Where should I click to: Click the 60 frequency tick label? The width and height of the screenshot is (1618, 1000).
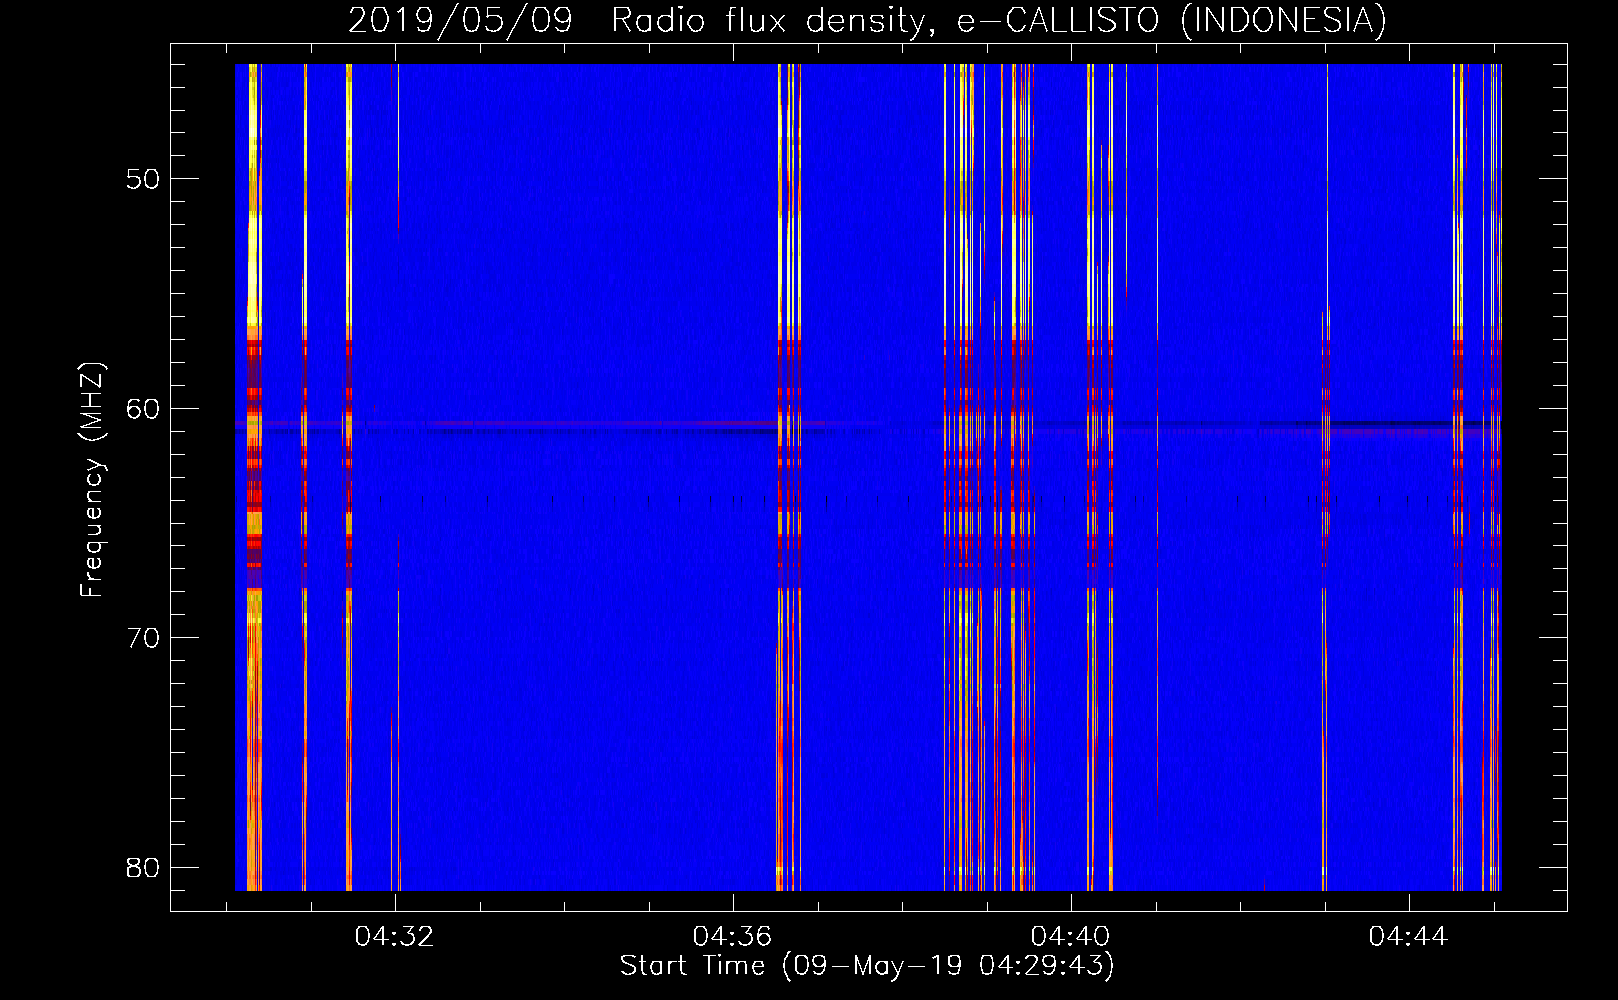(x=143, y=408)
